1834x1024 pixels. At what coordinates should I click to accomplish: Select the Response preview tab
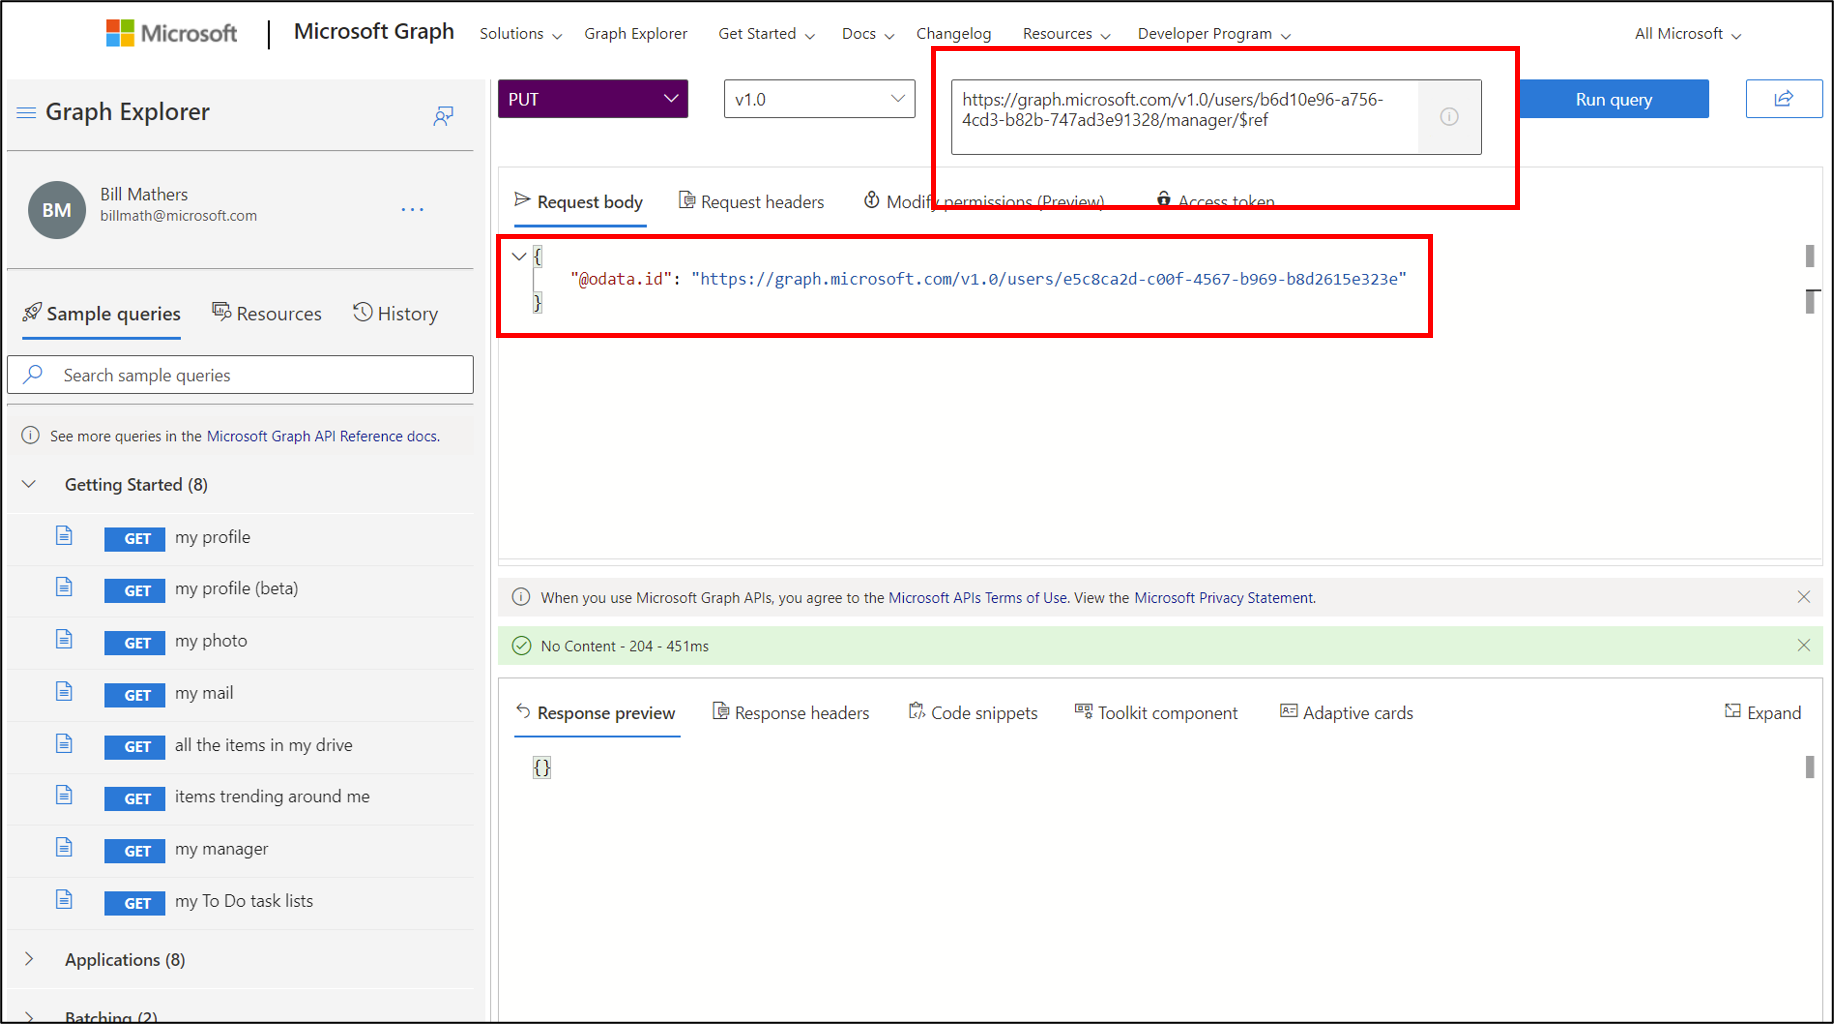pyautogui.click(x=596, y=713)
